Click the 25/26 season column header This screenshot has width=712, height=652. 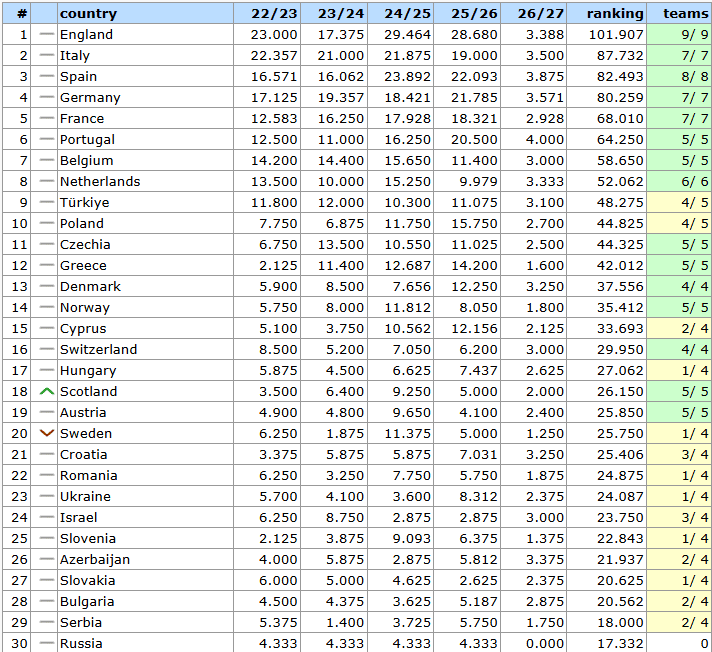click(x=474, y=14)
